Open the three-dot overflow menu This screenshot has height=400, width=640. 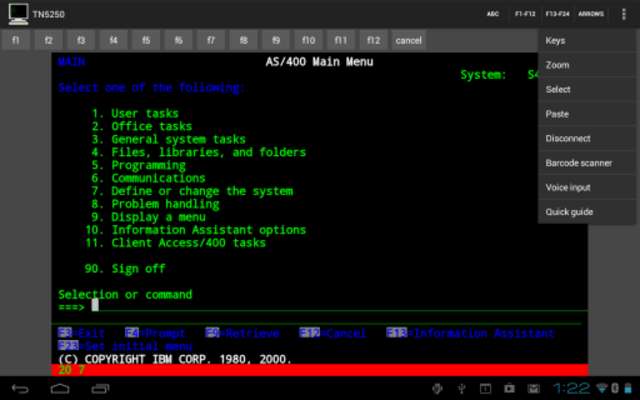click(623, 14)
